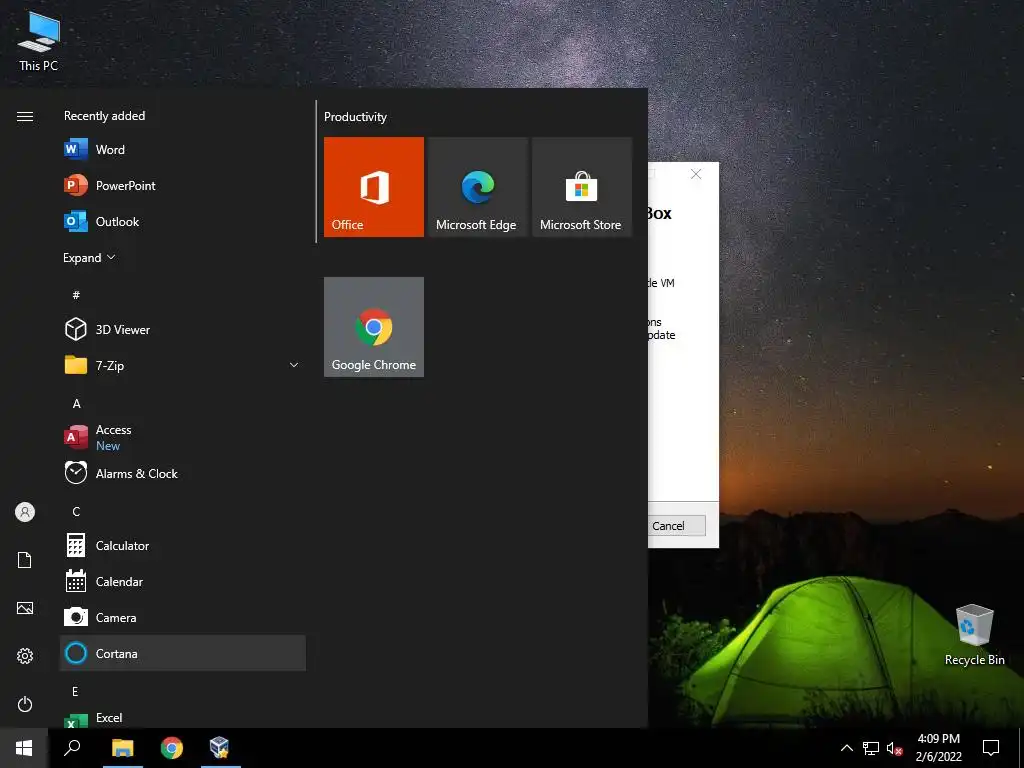Viewport: 1024px width, 768px height.
Task: Click the Recently added heading
Action: point(104,116)
